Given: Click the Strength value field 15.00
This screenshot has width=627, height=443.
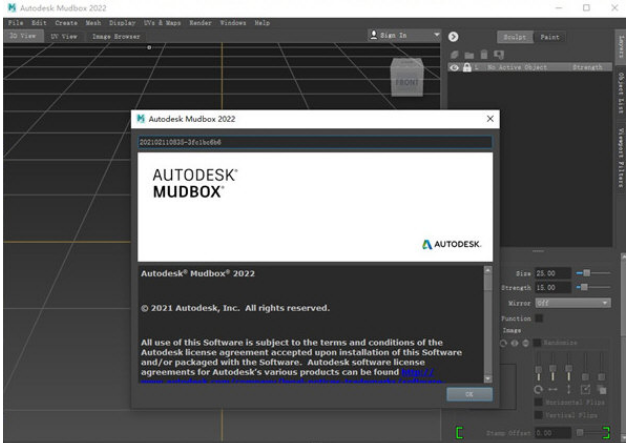Looking at the screenshot, I should [x=553, y=287].
